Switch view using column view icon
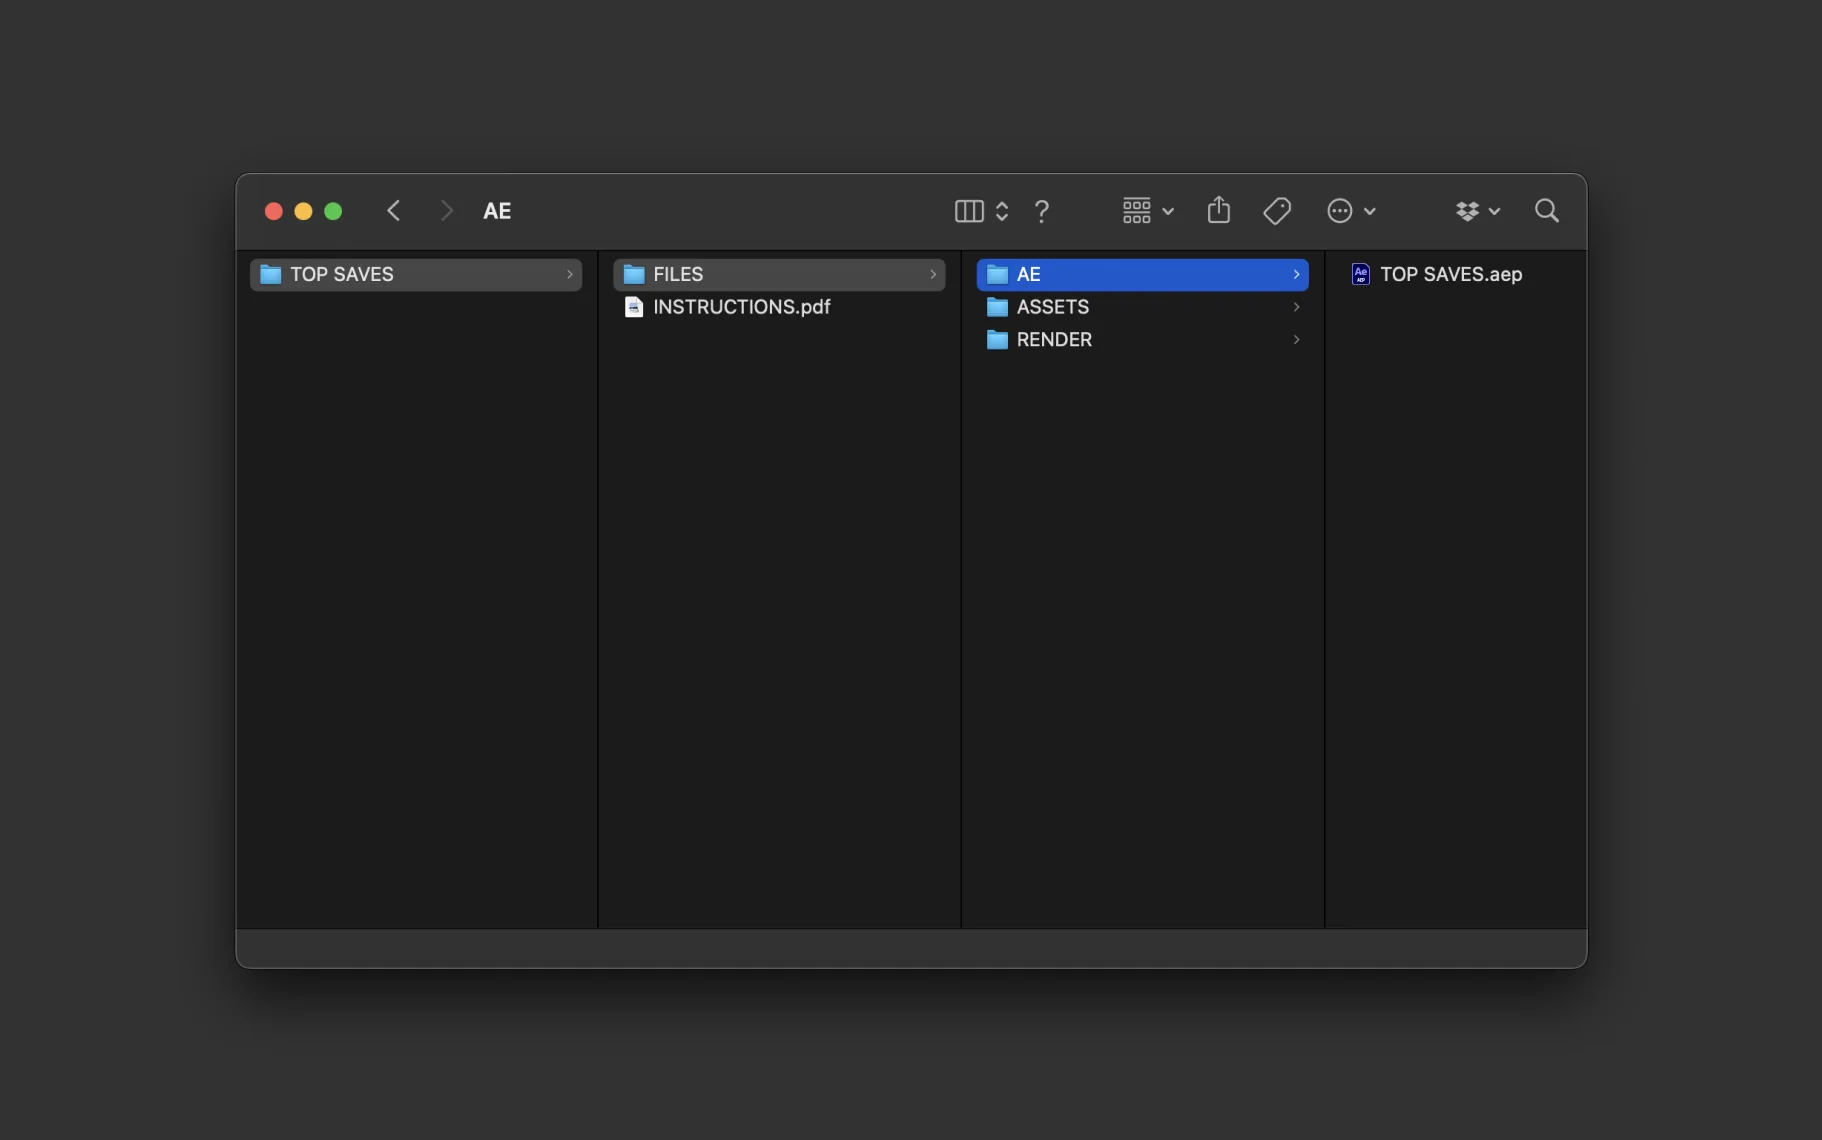 (x=969, y=211)
